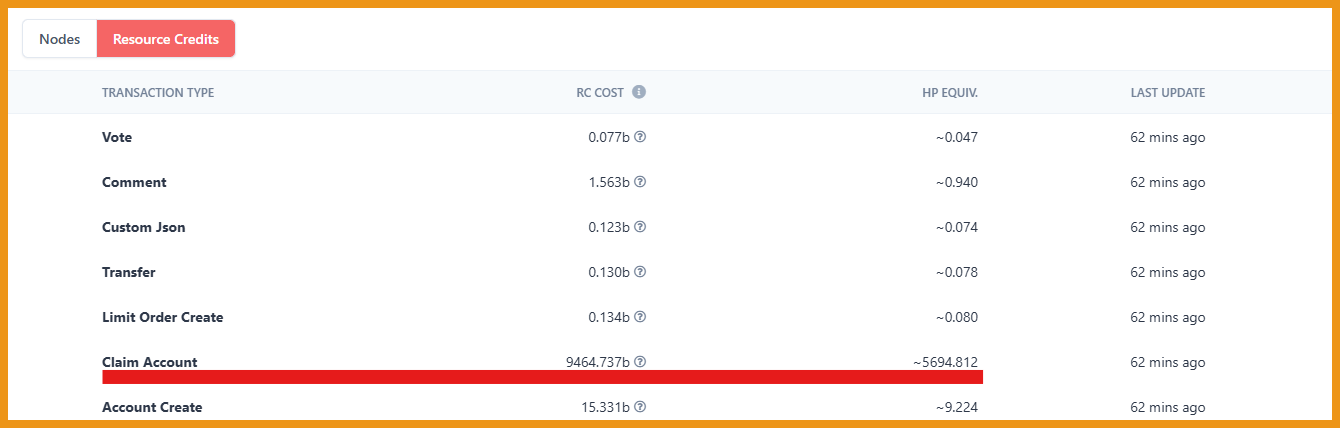Click the TRANSACTION TYPE column header

(x=158, y=93)
